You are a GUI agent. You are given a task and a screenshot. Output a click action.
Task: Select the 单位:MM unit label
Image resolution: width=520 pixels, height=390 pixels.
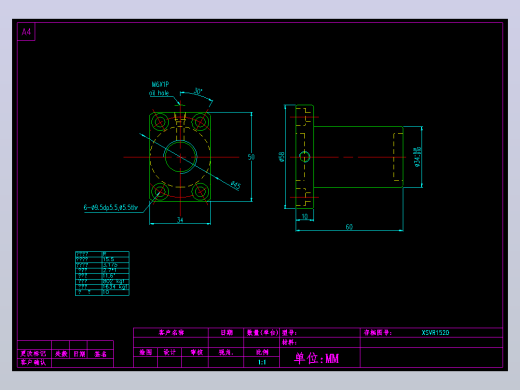click(x=316, y=358)
